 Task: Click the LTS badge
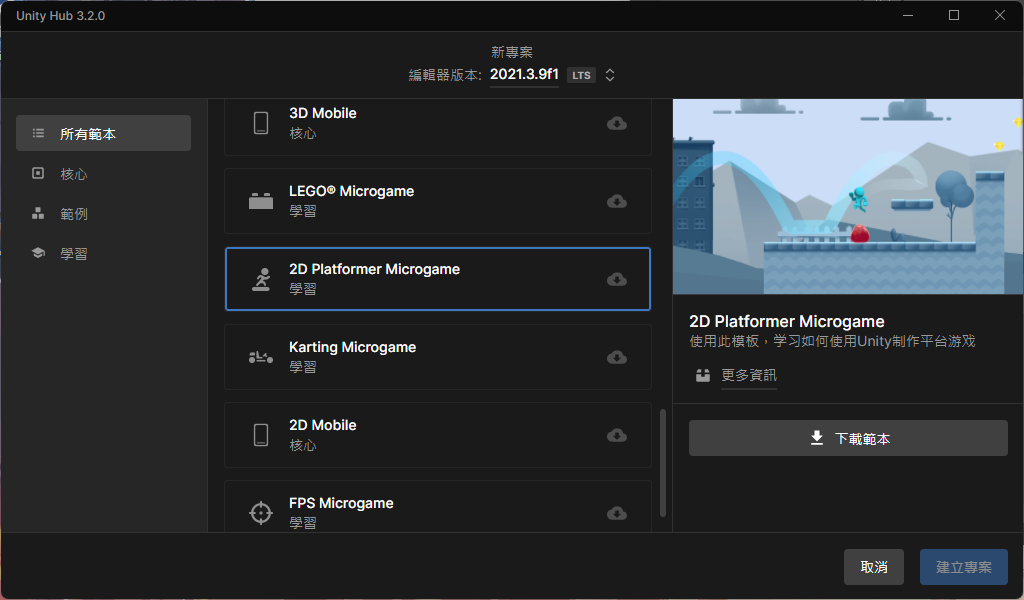coord(581,75)
